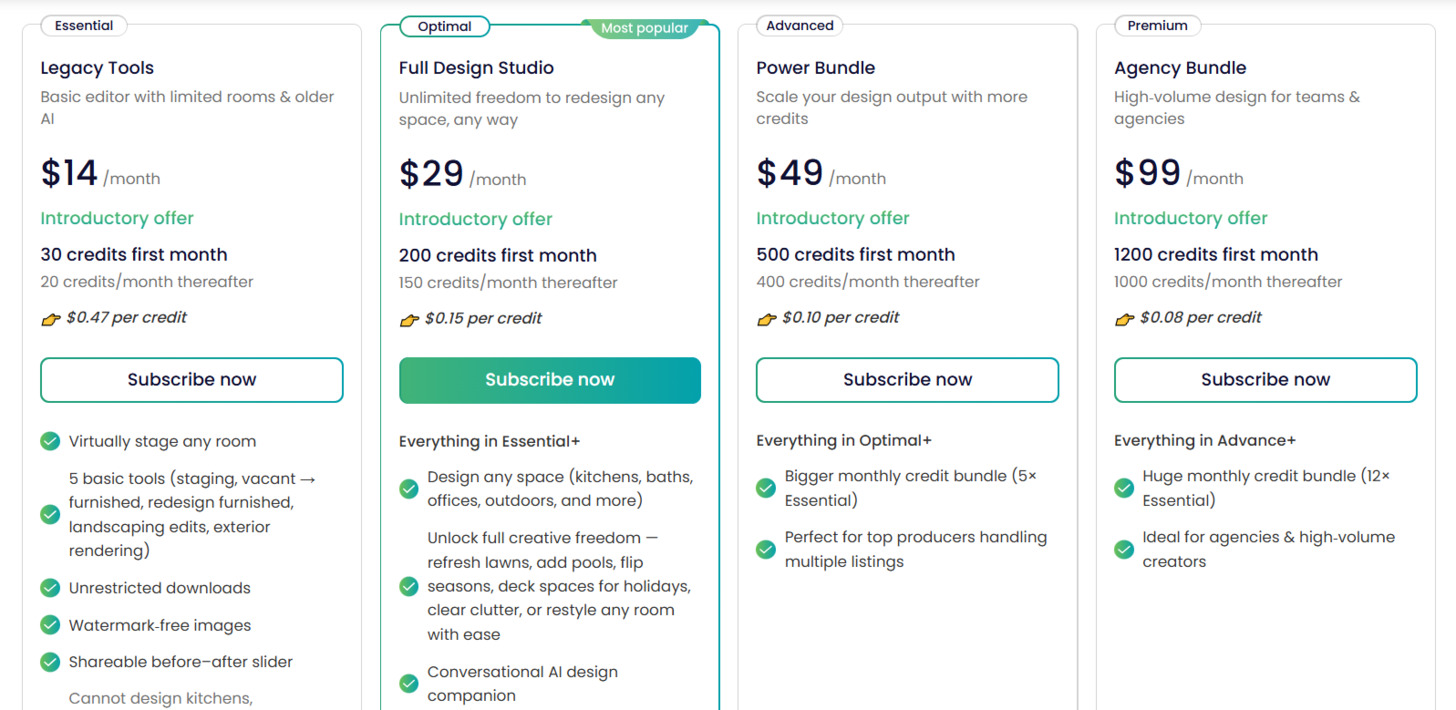Click the Most popular ribbon
The image size is (1456, 710).
tap(645, 28)
